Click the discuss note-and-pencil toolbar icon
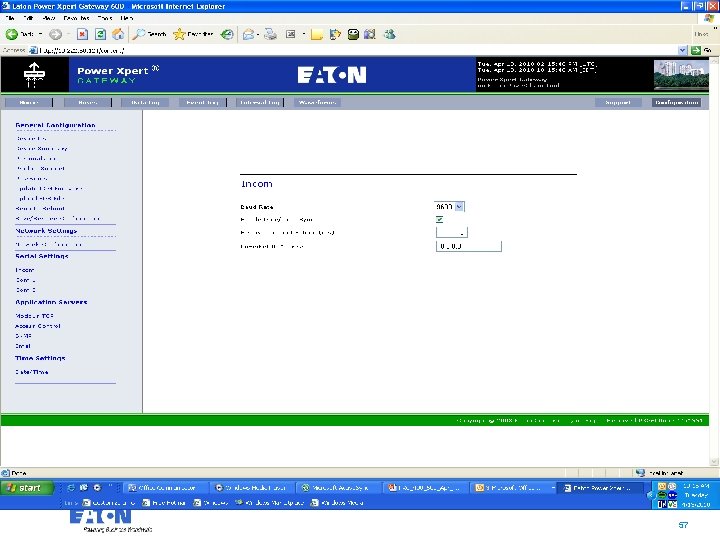The image size is (720, 540). click(x=335, y=34)
